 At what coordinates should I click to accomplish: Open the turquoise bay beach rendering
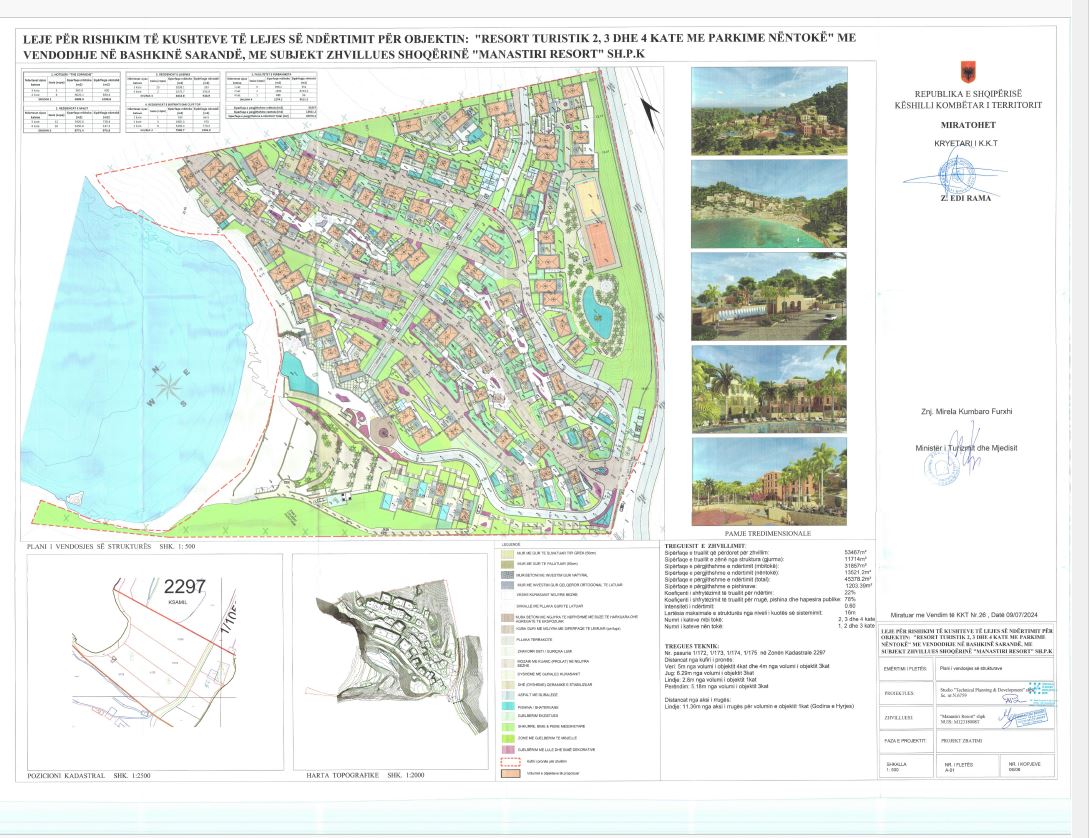769,204
